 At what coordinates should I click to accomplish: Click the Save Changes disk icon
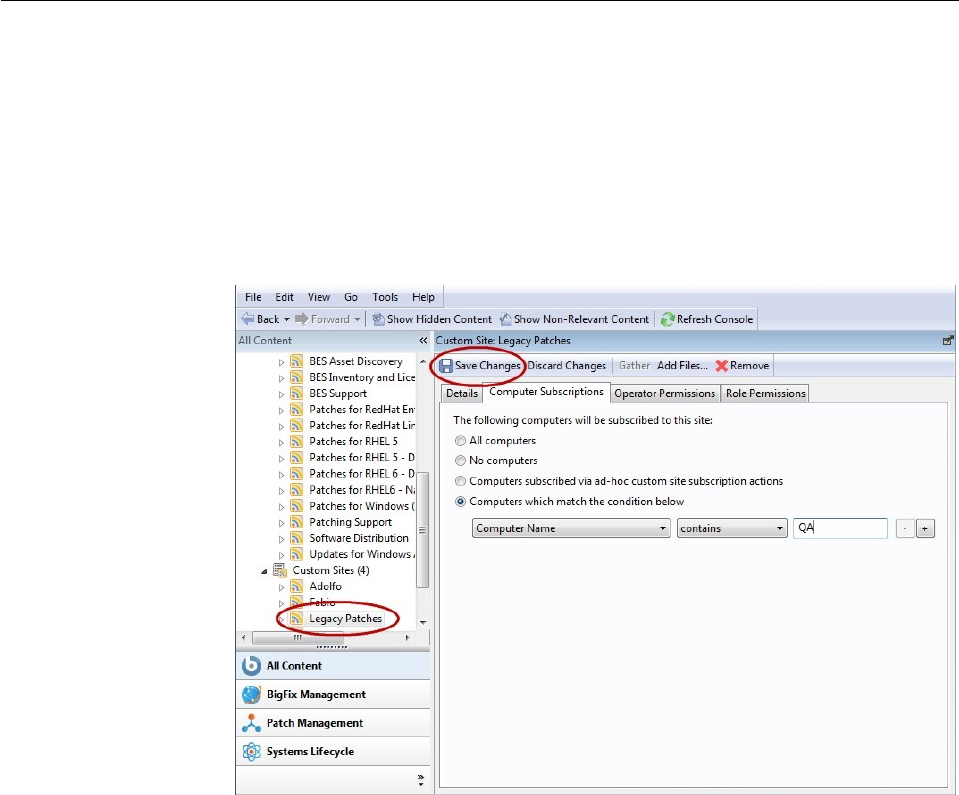[446, 366]
